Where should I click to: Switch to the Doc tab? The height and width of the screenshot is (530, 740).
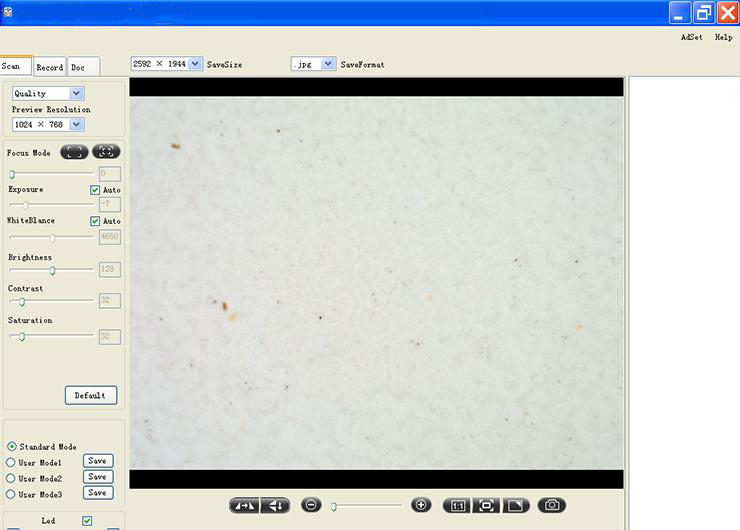[x=83, y=67]
